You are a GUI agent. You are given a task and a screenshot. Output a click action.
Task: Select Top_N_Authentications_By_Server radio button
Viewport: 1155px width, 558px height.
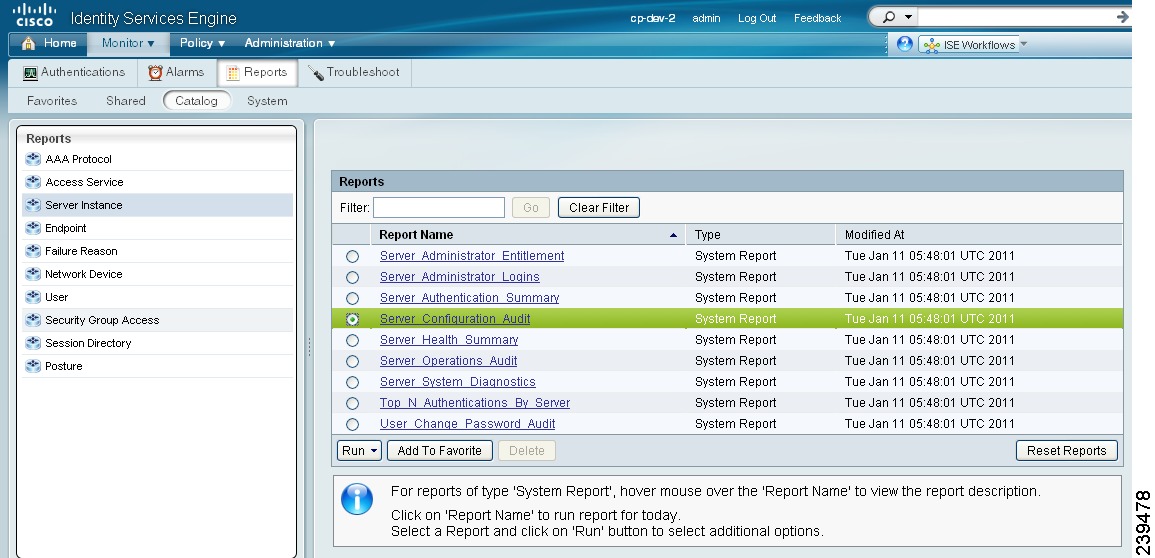pyautogui.click(x=353, y=403)
